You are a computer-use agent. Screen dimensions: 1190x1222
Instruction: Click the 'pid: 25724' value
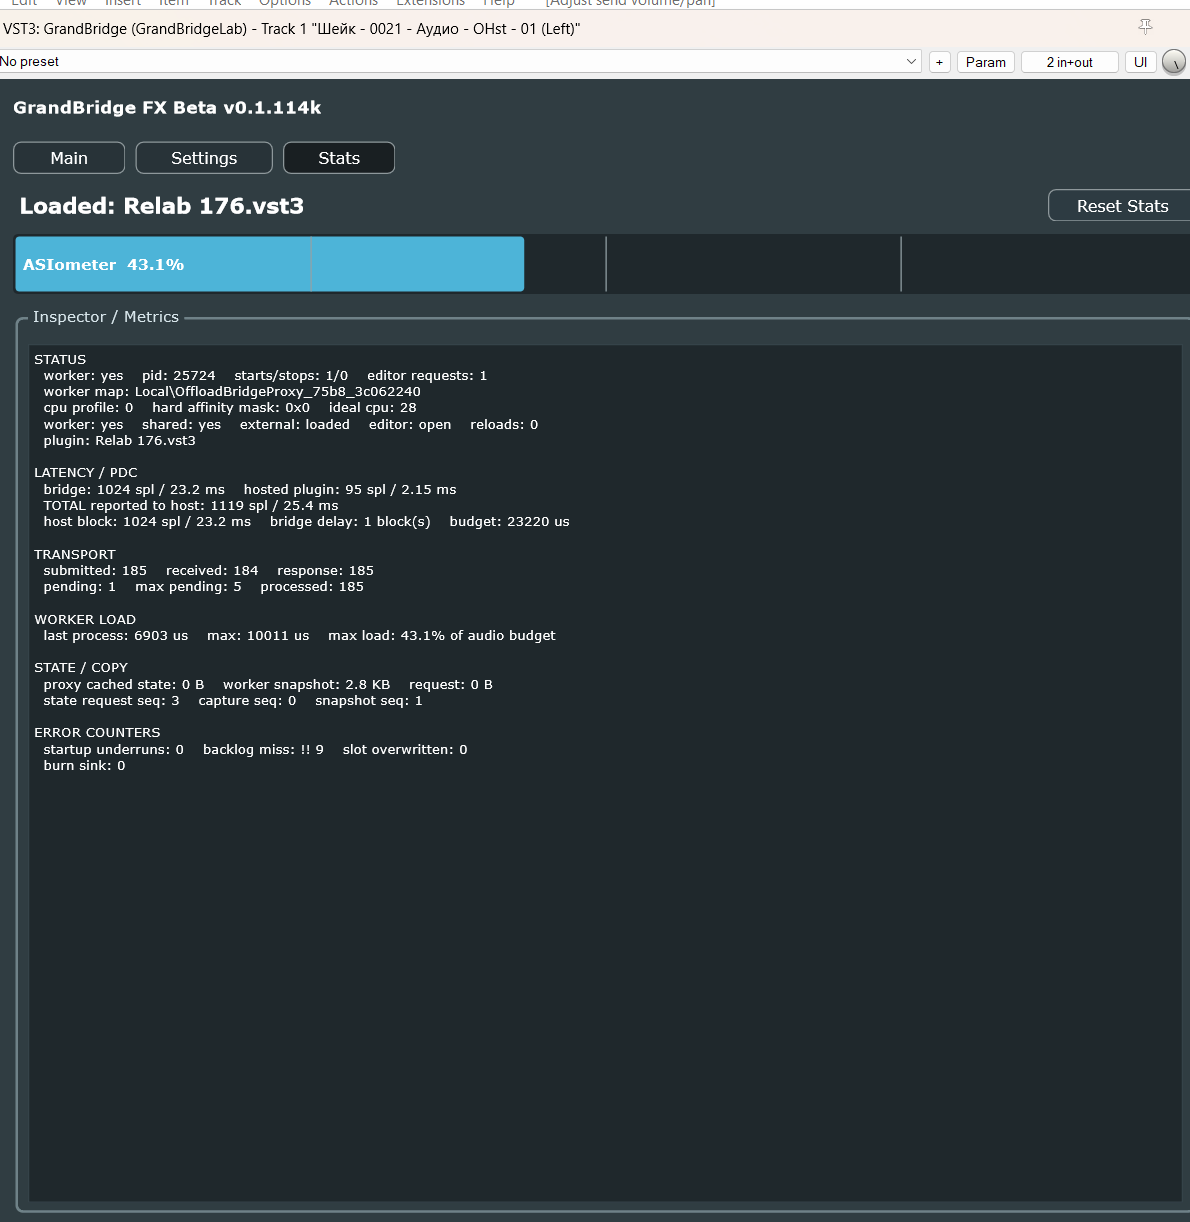coord(179,376)
